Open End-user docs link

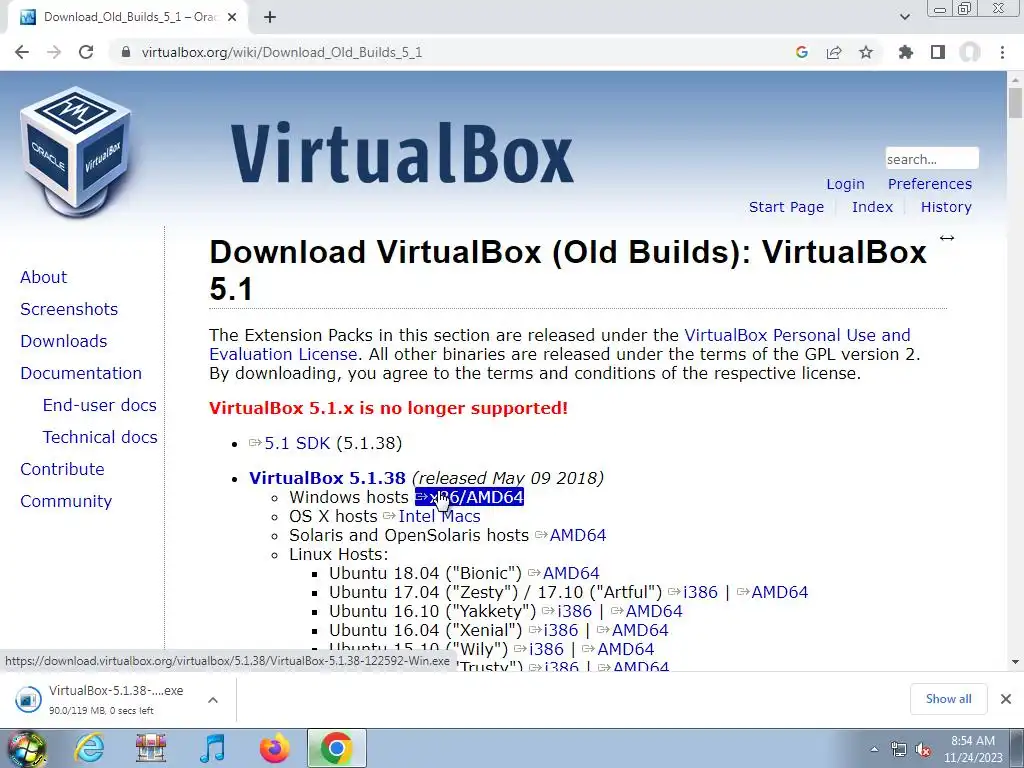coord(99,405)
